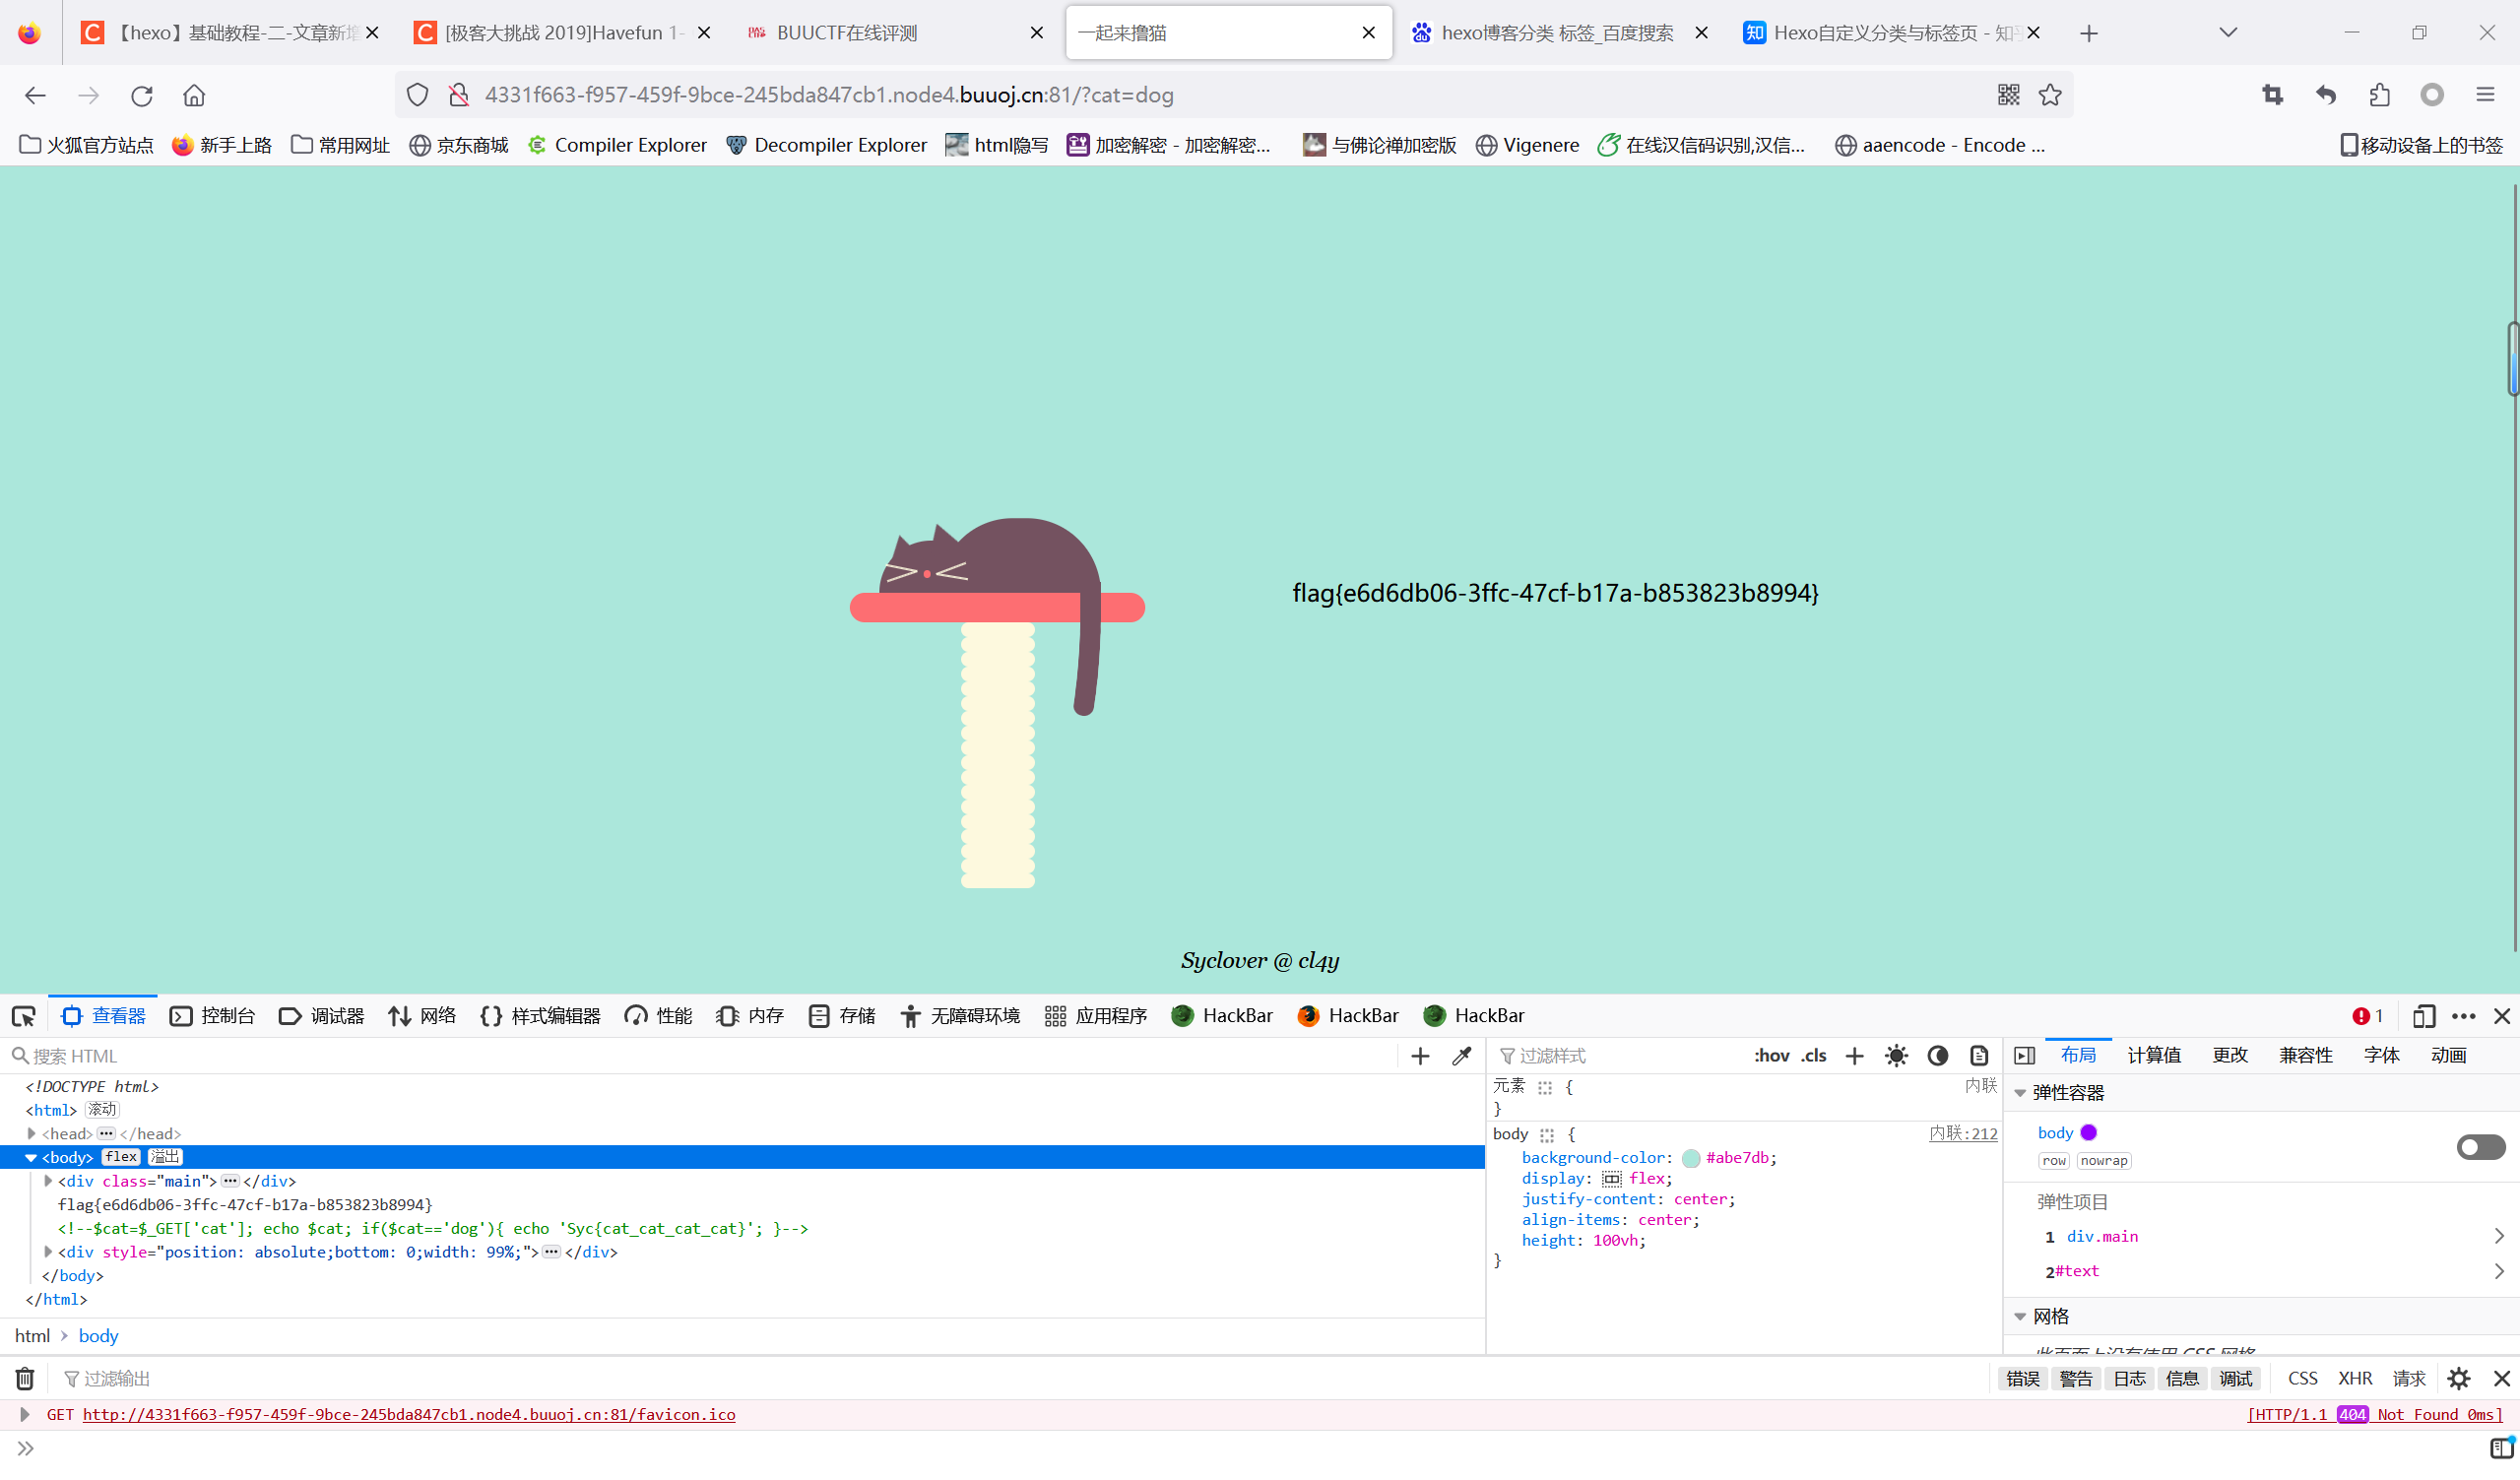Toggle light color scheme simulation
Viewport: 2520px width, 1480px height.
pyautogui.click(x=1896, y=1056)
